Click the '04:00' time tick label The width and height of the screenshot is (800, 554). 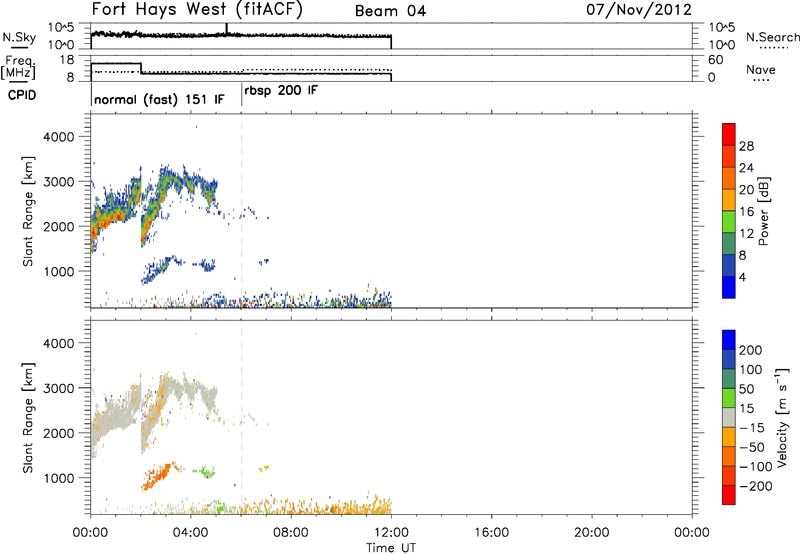pyautogui.click(x=191, y=533)
